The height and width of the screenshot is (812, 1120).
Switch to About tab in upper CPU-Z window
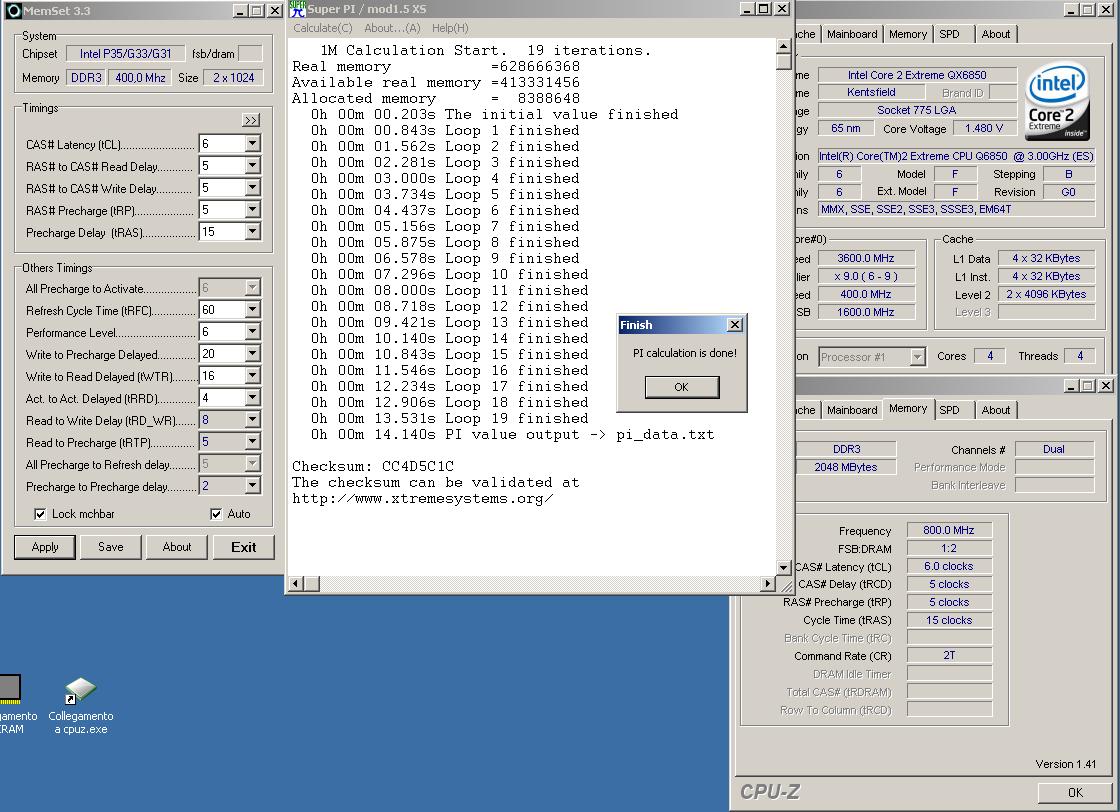tap(996, 34)
